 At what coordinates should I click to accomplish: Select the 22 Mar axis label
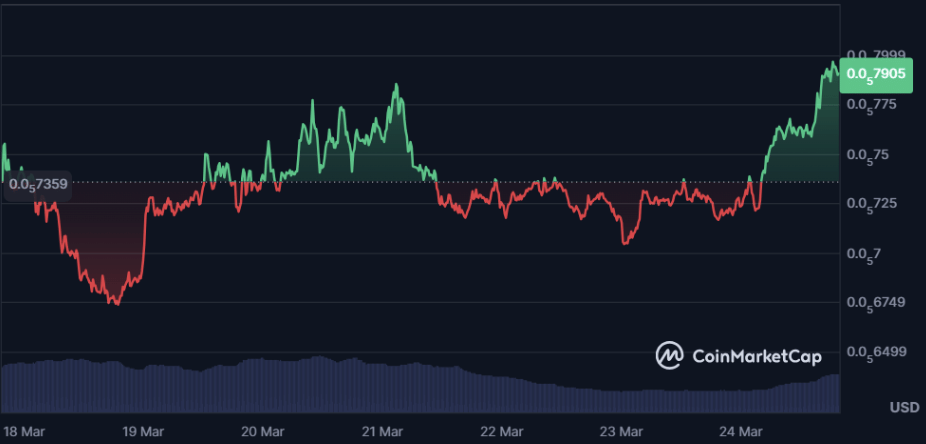pyautogui.click(x=501, y=432)
